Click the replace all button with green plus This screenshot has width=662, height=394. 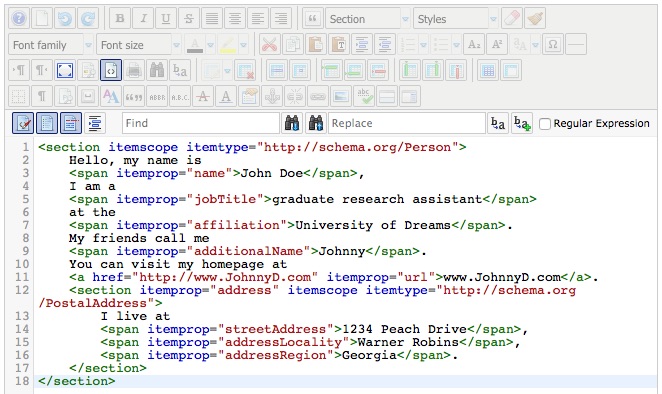point(522,123)
